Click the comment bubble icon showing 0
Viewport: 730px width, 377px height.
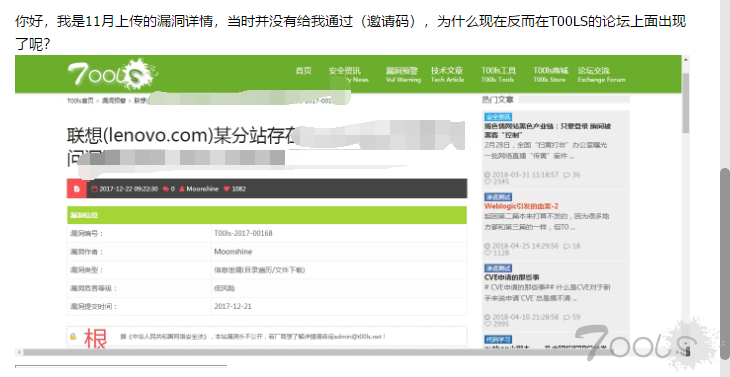point(166,189)
